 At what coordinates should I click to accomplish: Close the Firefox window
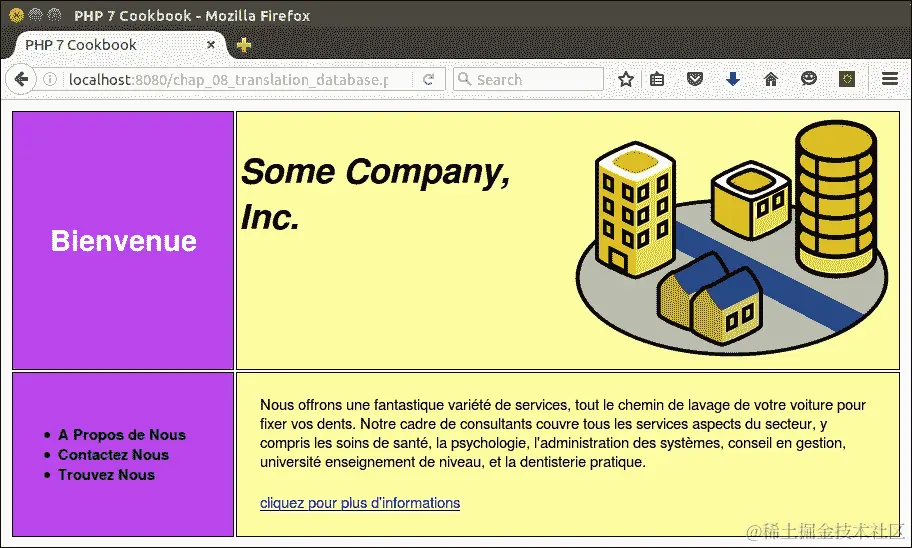[x=16, y=15]
